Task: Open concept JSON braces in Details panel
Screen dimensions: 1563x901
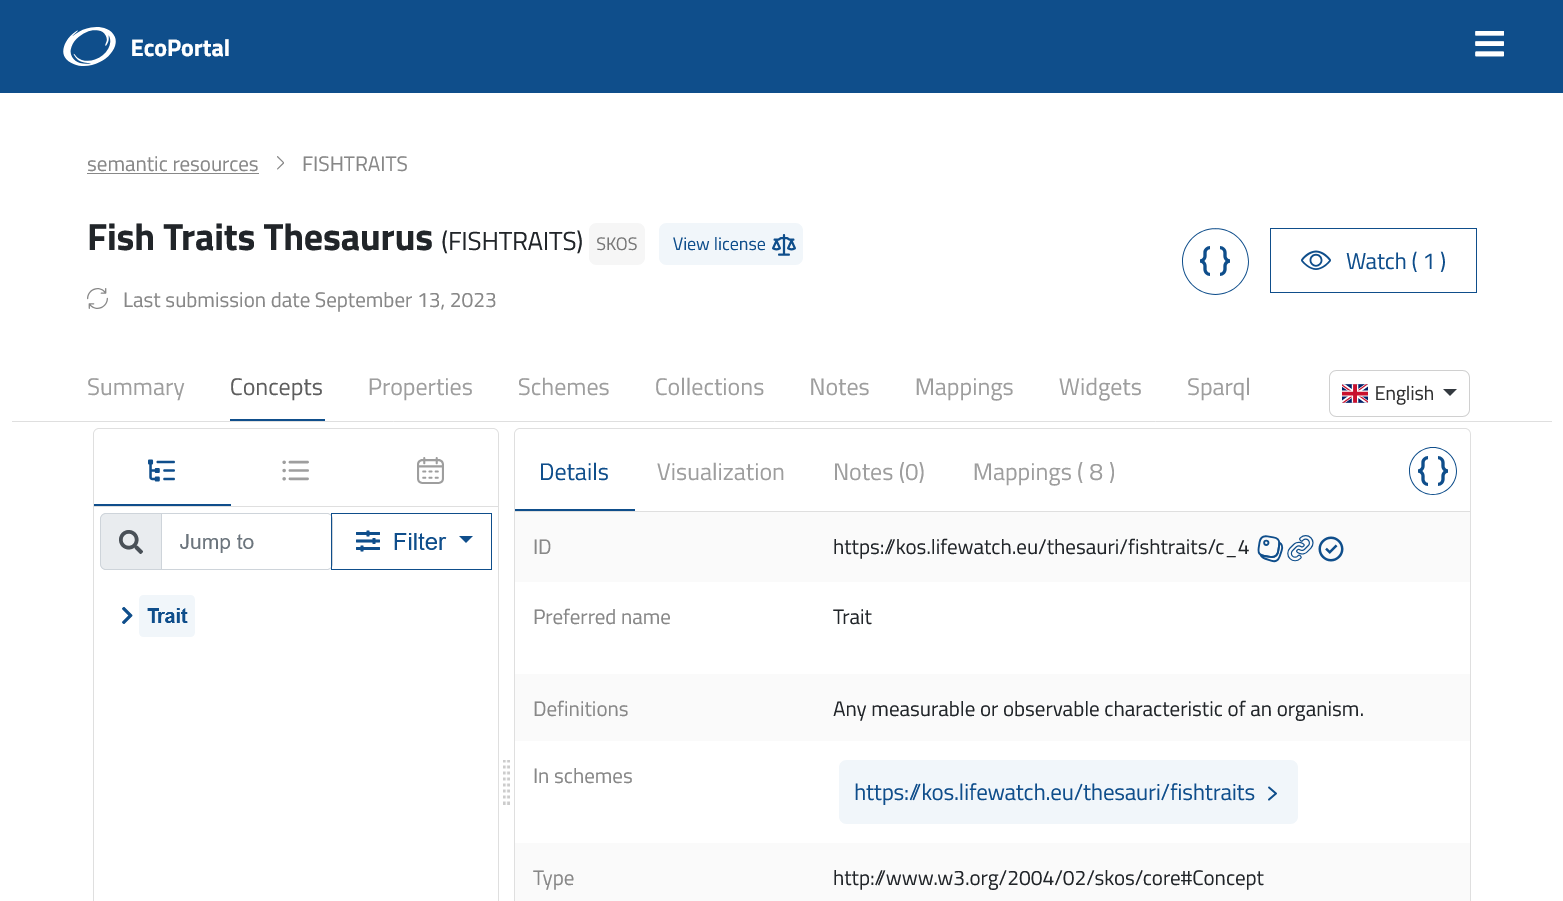Action: pos(1432,471)
